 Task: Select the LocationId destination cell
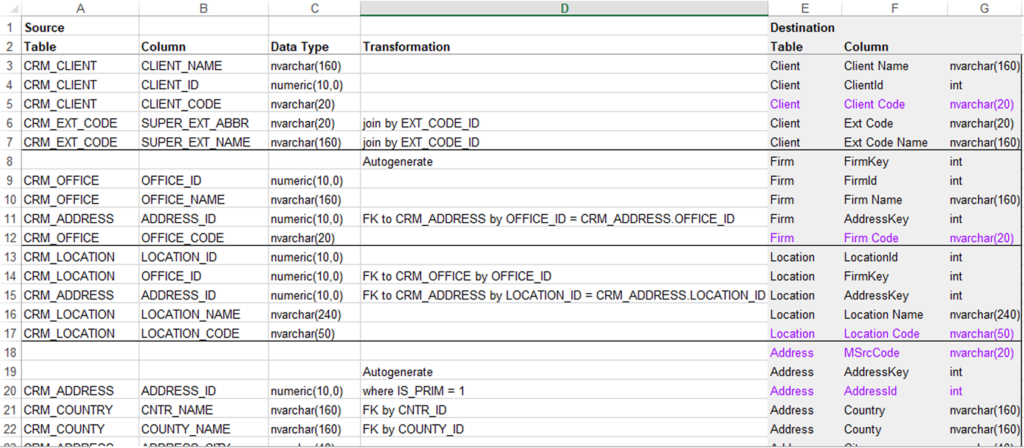click(894, 257)
